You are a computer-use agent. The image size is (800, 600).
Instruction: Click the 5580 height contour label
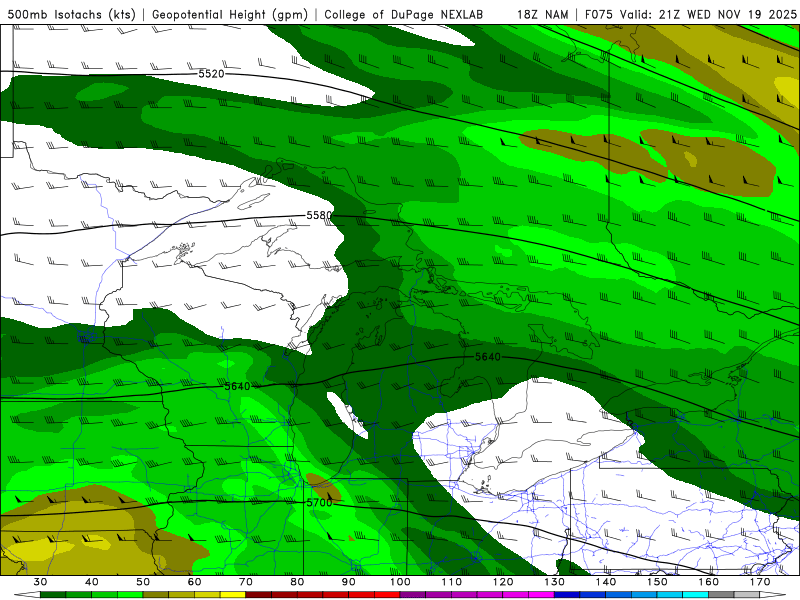(x=319, y=215)
